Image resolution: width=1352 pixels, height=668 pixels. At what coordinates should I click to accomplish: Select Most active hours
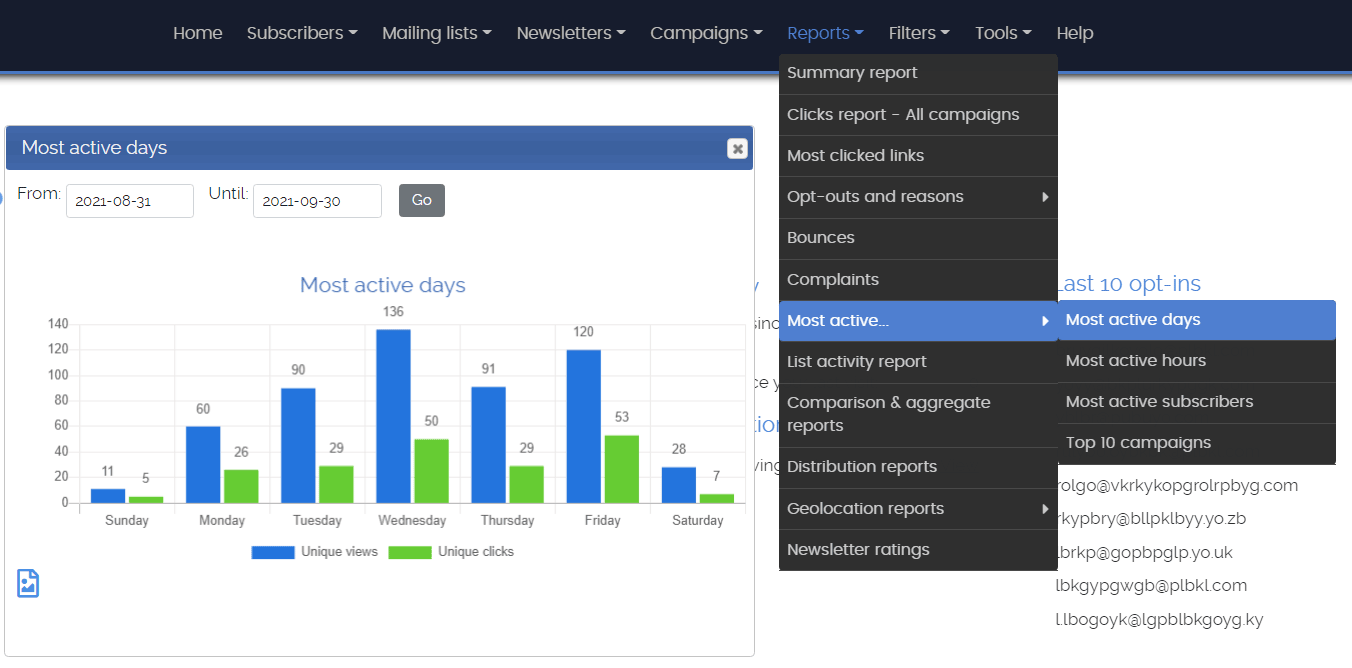point(1136,361)
